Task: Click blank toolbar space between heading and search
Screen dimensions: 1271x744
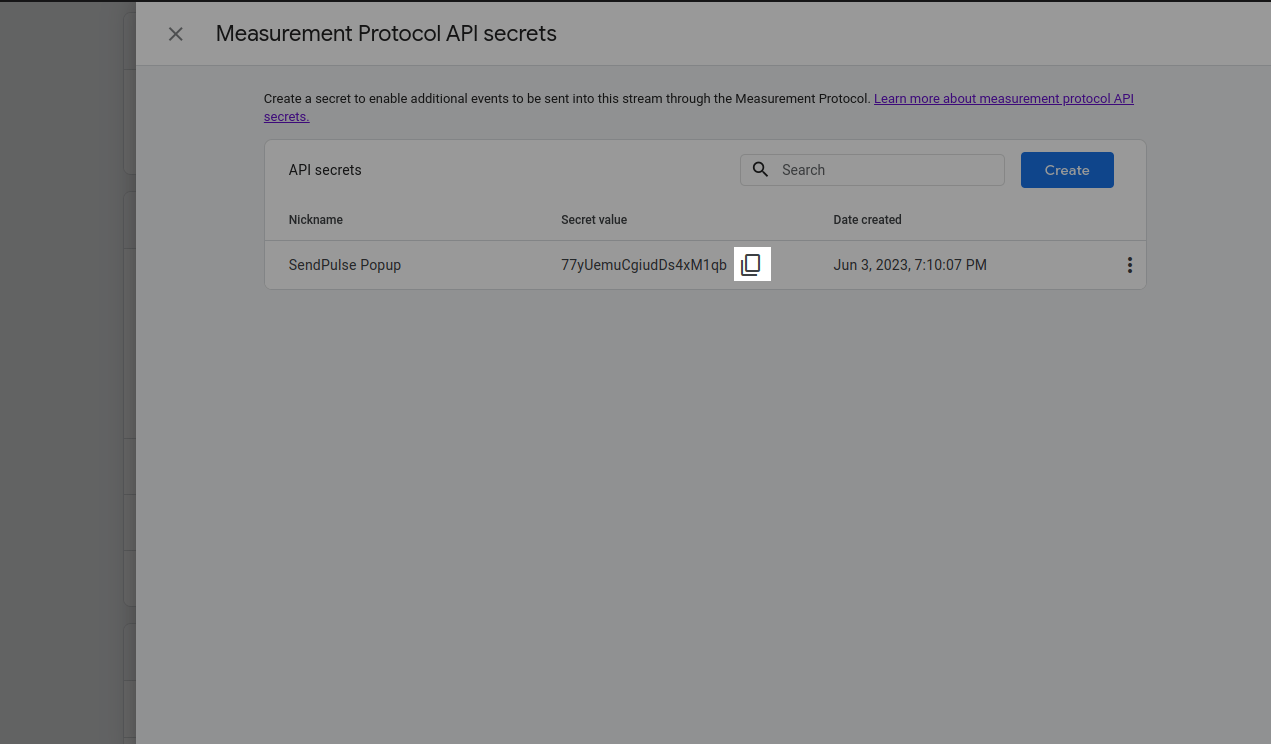Action: click(x=550, y=170)
